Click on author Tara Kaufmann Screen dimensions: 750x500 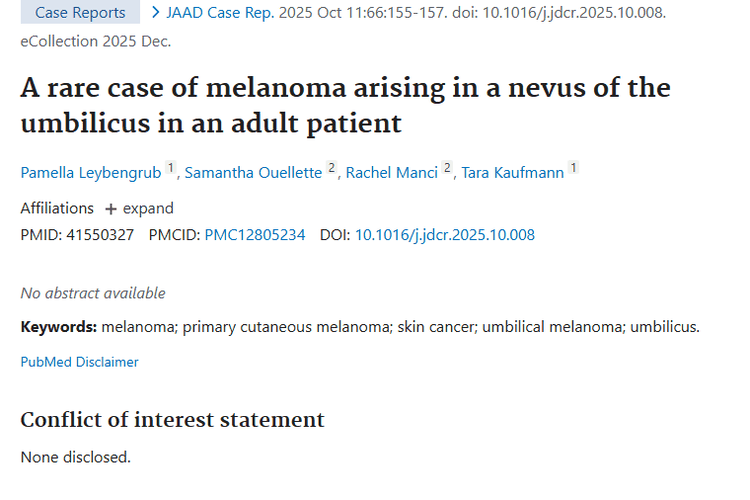tap(514, 173)
